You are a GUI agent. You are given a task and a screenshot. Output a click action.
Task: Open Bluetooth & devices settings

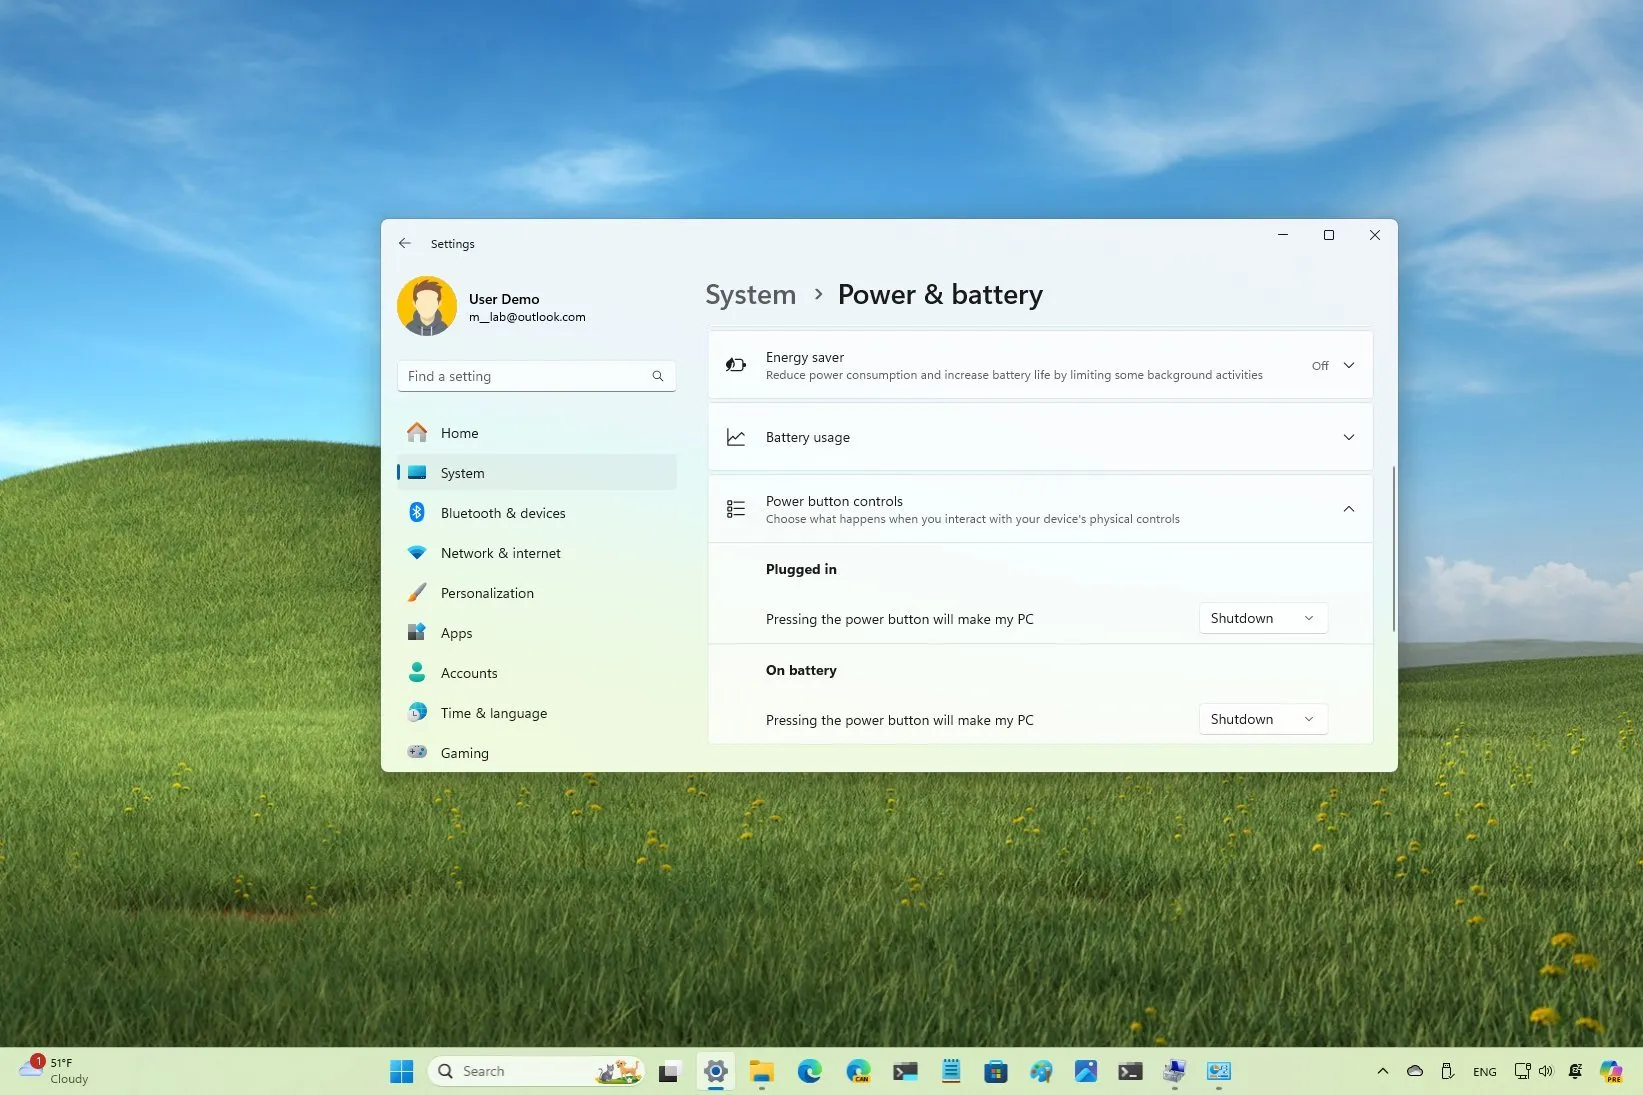[503, 513]
